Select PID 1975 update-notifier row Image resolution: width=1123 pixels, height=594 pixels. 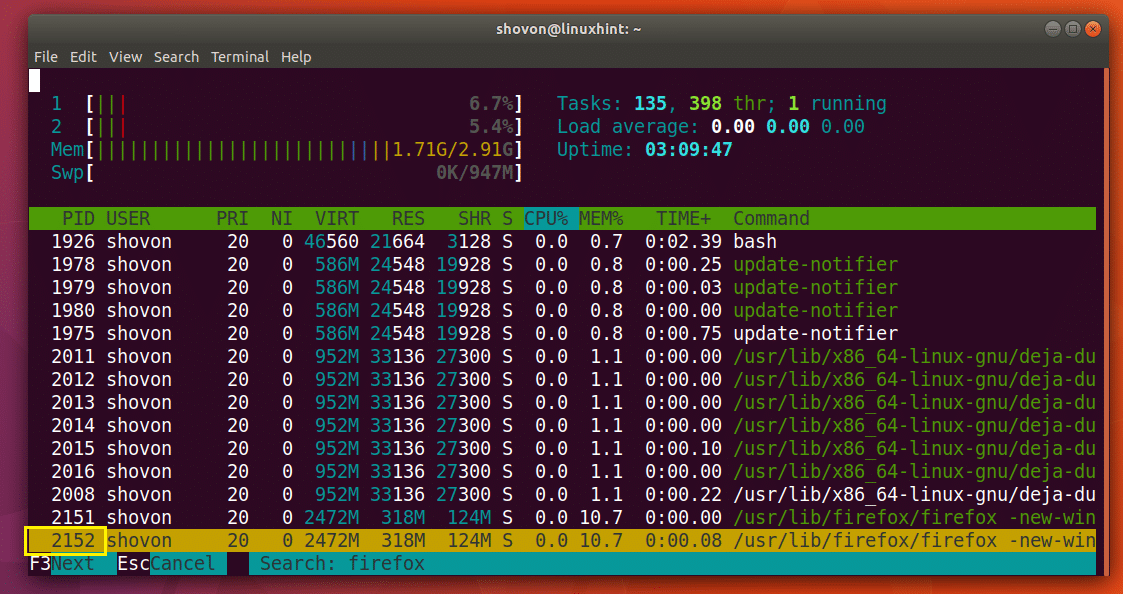tap(562, 333)
